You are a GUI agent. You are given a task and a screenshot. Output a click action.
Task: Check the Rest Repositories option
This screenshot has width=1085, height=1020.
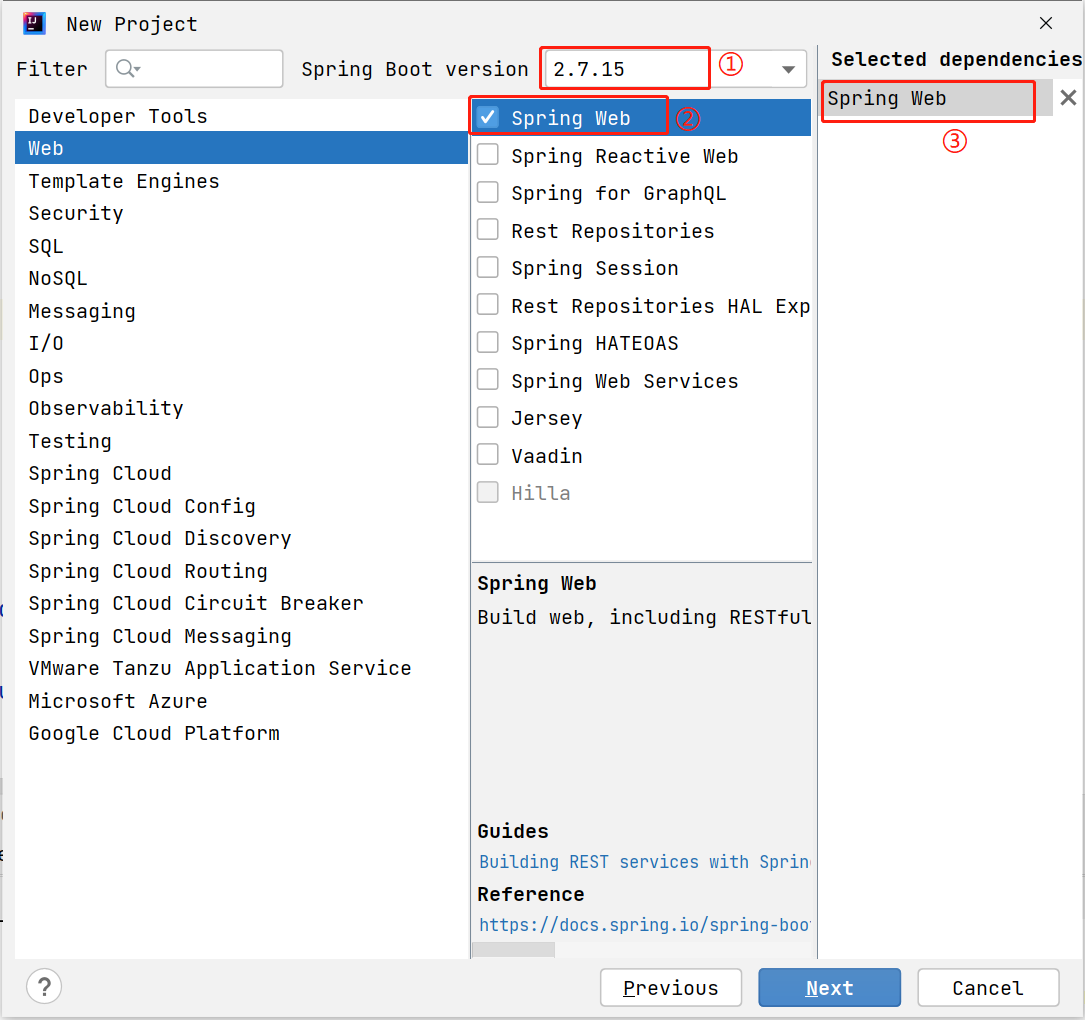click(x=488, y=229)
